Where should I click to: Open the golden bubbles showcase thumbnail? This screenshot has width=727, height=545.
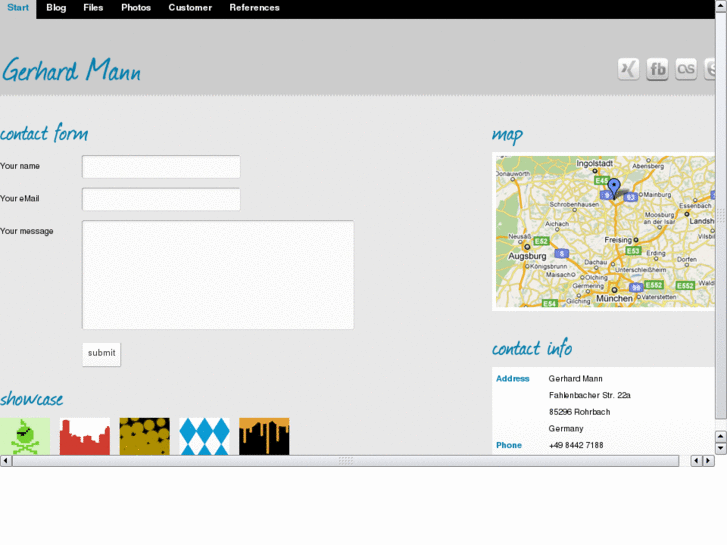(145, 436)
